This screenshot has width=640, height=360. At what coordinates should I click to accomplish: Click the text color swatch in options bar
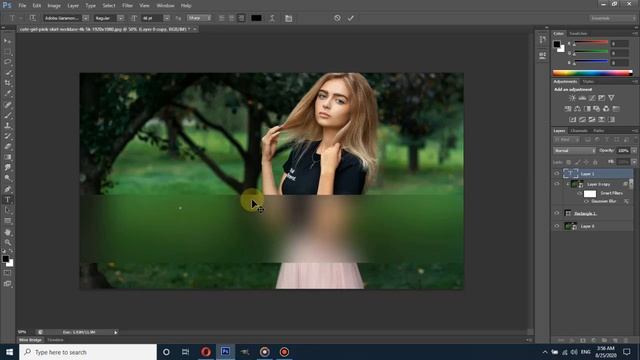pos(256,18)
